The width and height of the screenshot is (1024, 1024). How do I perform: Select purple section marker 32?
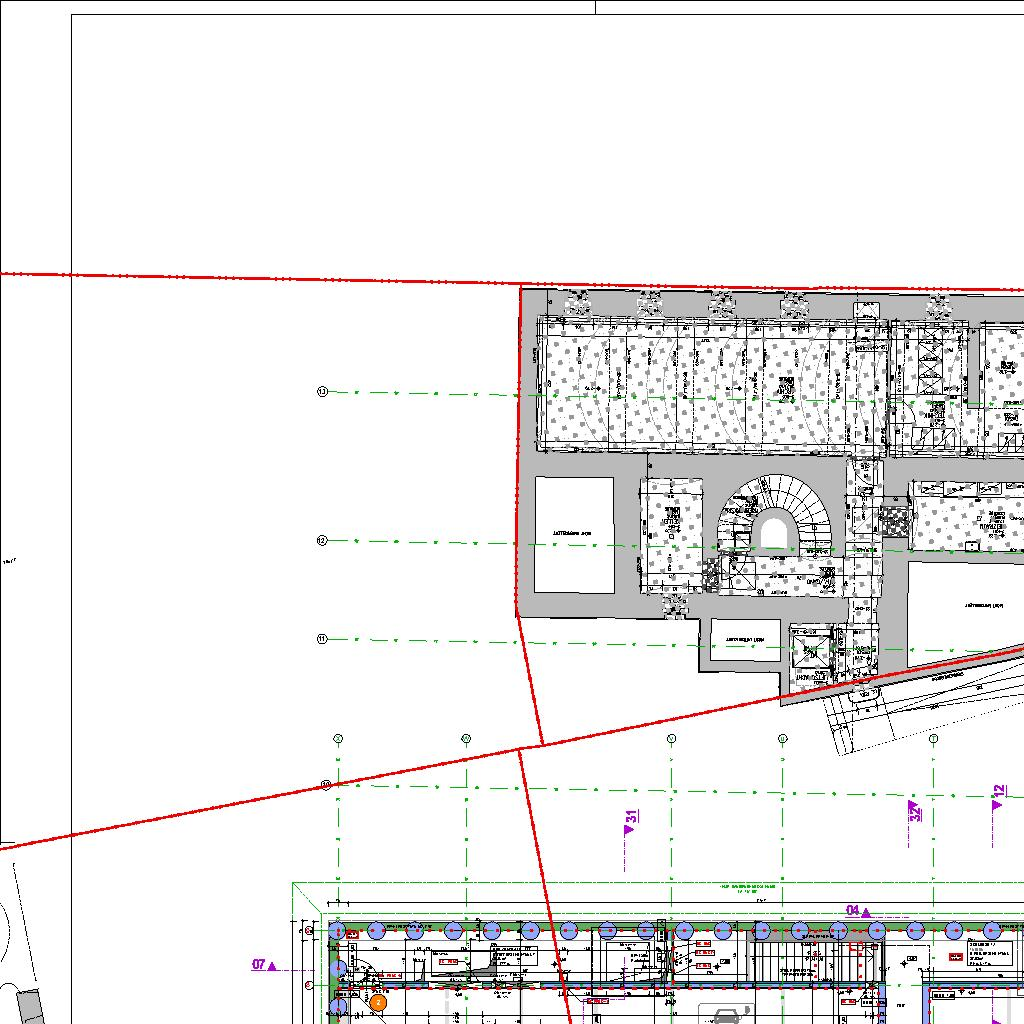pyautogui.click(x=914, y=810)
